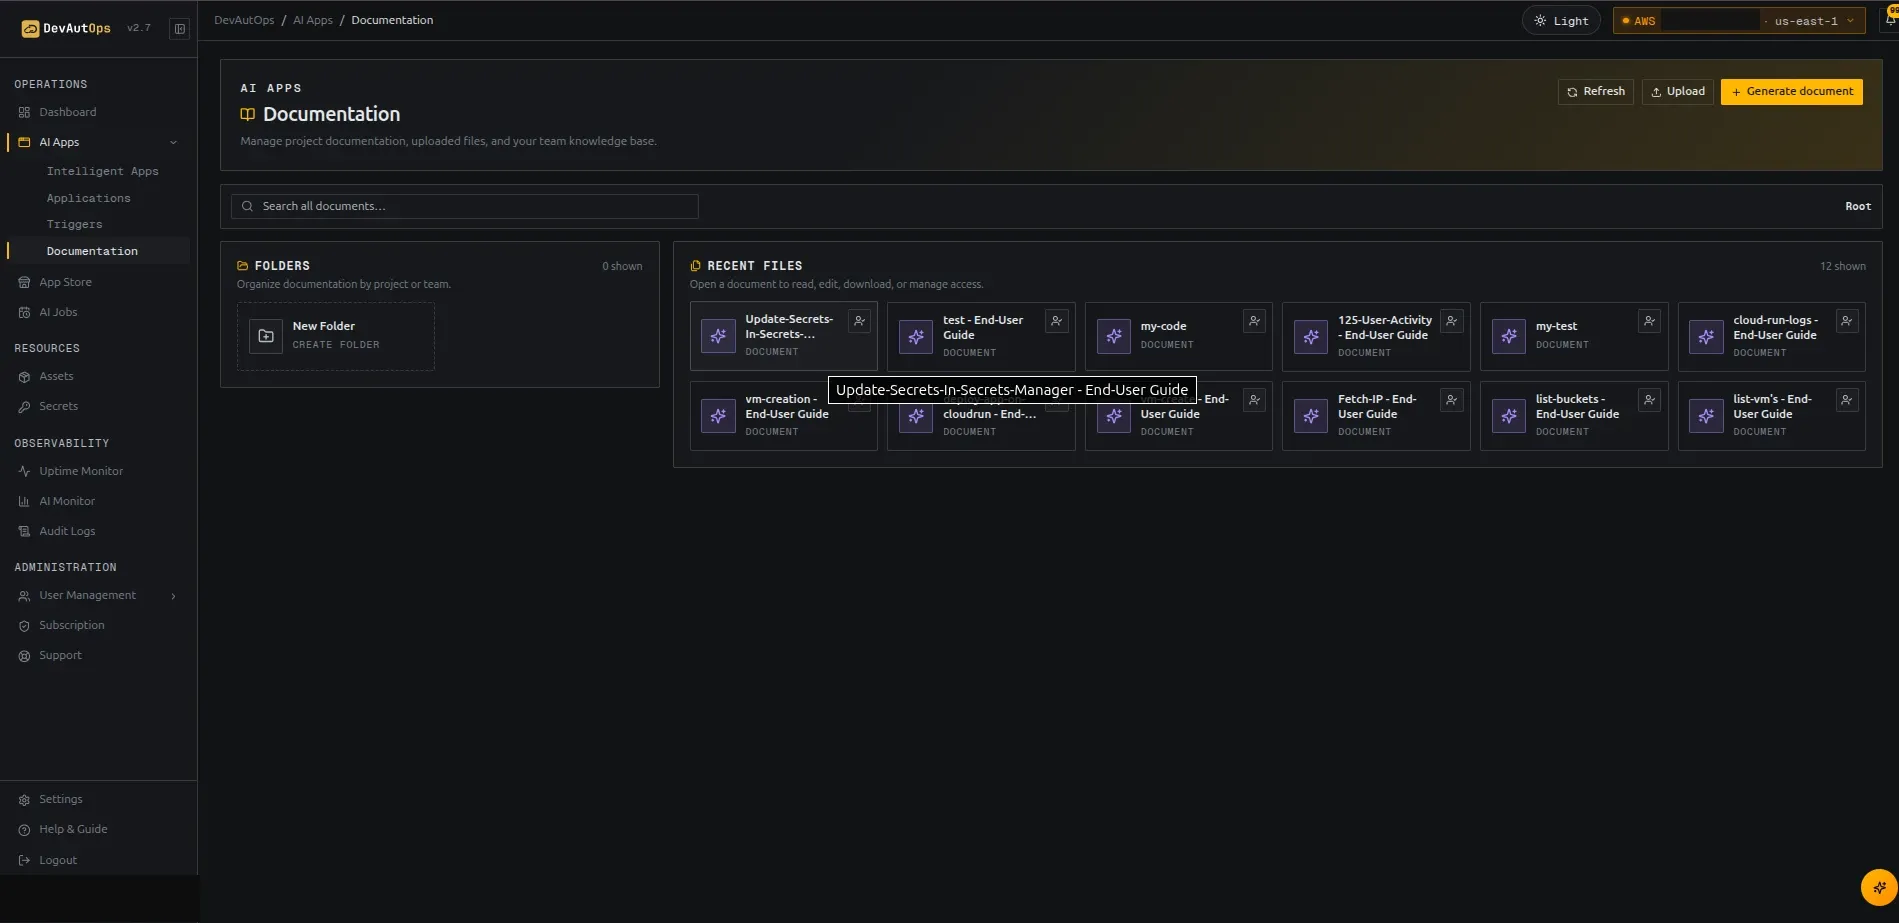Click the Uptime Monitor pulse icon
The width and height of the screenshot is (1899, 923).
24,472
